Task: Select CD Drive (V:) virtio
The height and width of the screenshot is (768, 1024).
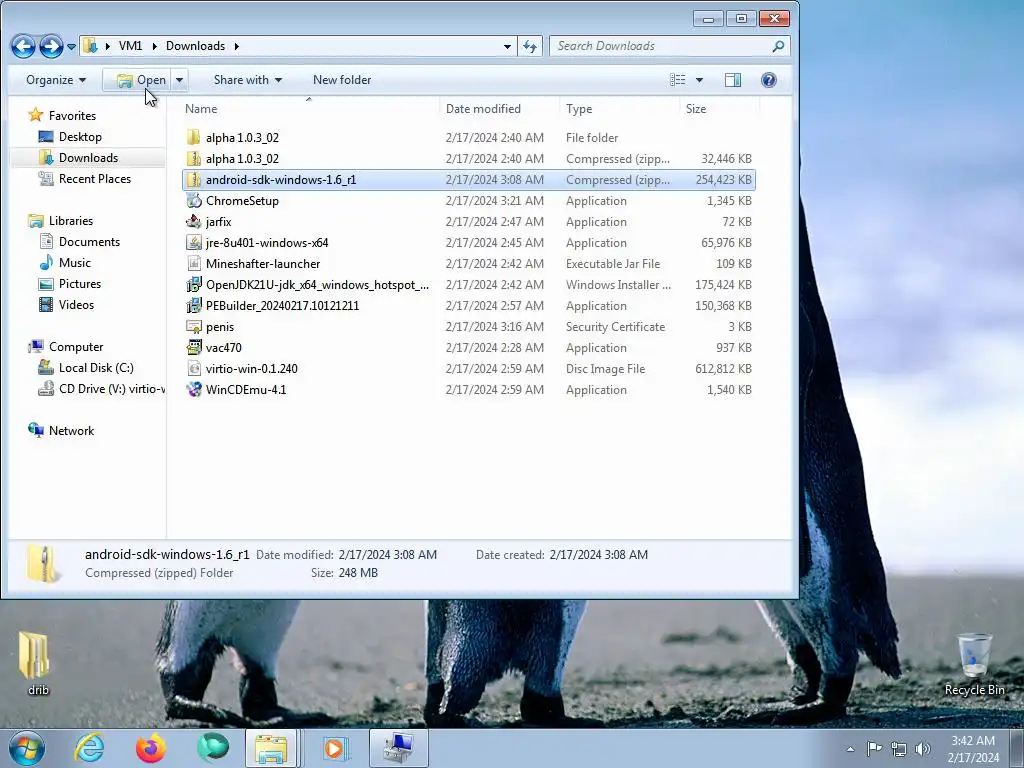Action: point(111,389)
